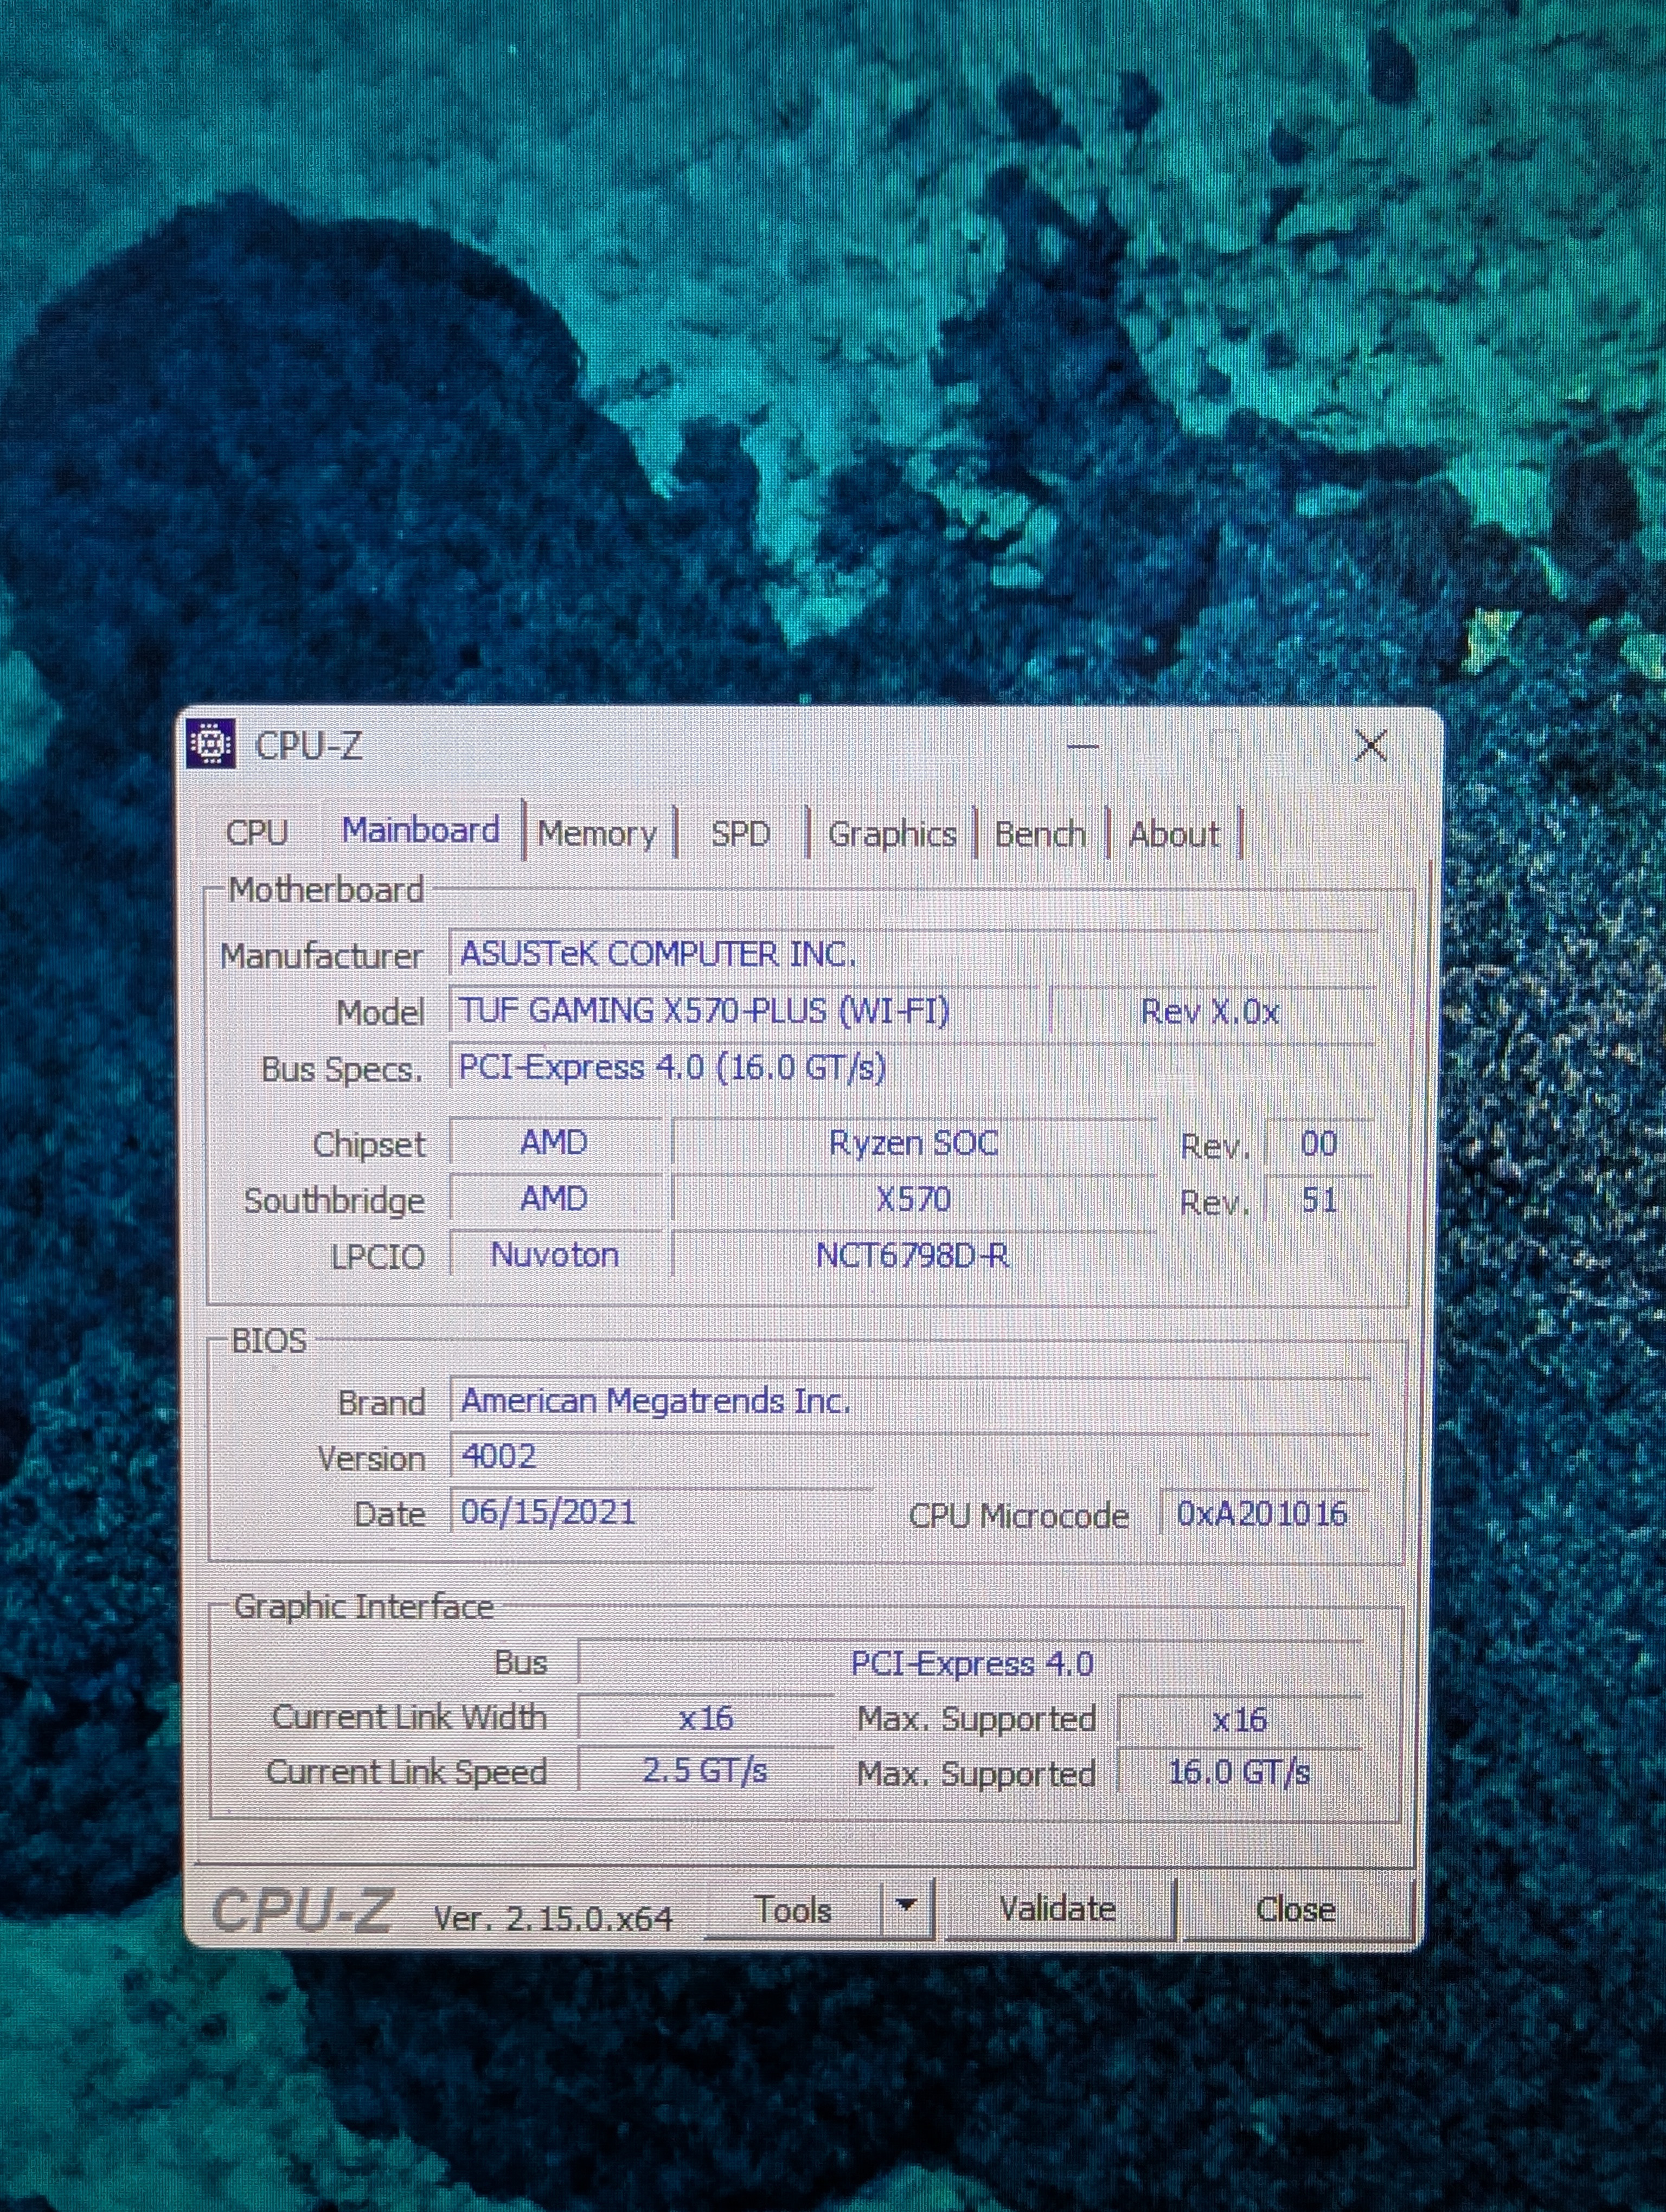Open the Graphics tab
The height and width of the screenshot is (2212, 1666).
[892, 834]
